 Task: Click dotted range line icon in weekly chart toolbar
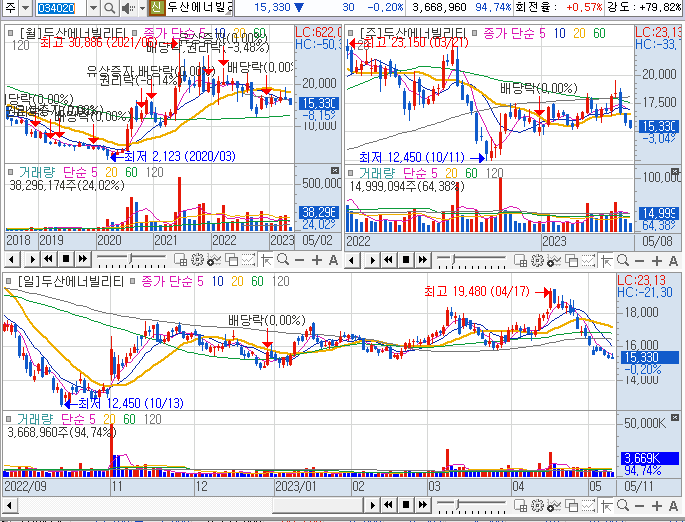pos(588,261)
